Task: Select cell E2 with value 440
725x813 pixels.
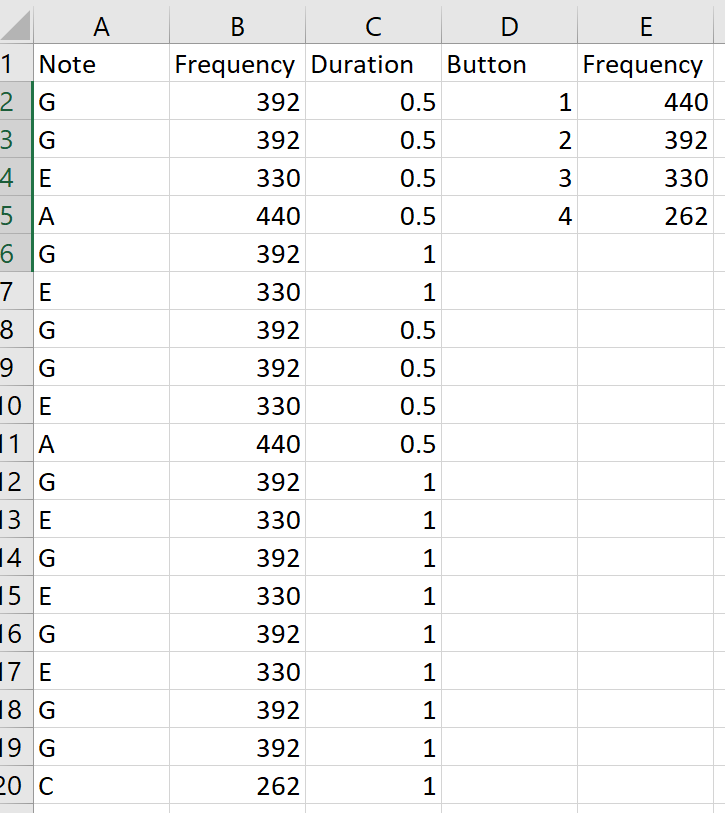Action: [646, 101]
